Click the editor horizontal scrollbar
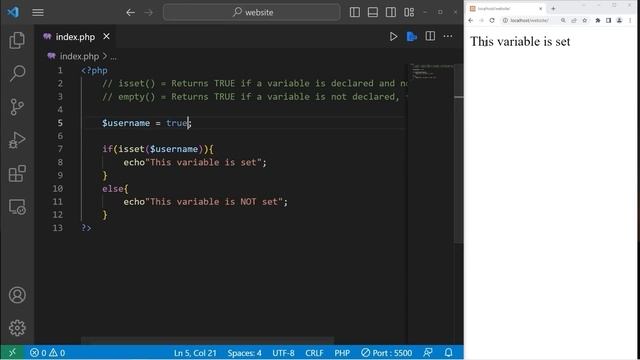This screenshot has width=640, height=360. [207, 340]
